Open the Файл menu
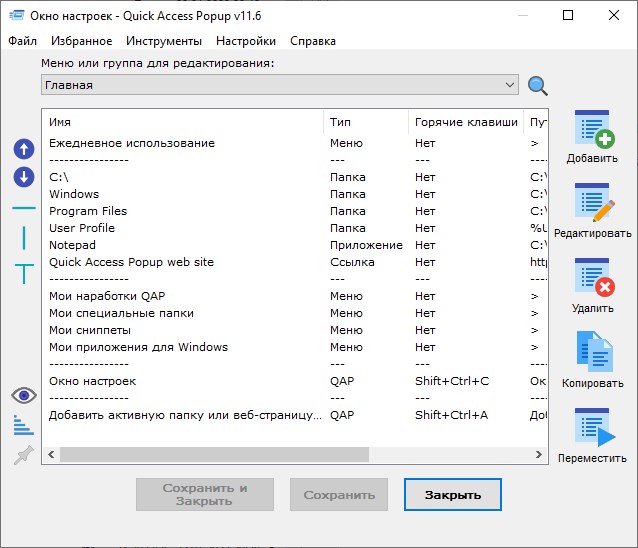 (23, 41)
